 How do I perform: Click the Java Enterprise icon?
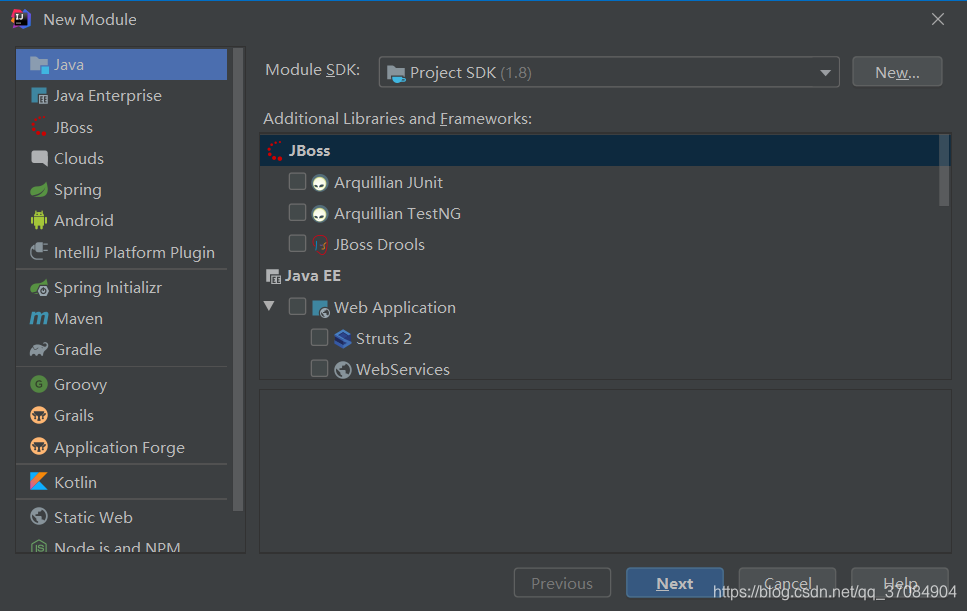[39, 96]
